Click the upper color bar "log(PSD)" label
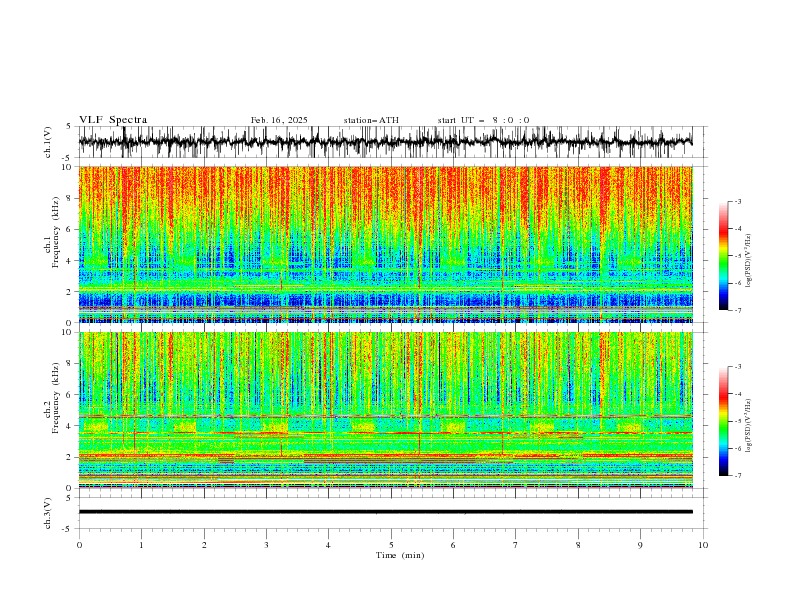The height and width of the screenshot is (612, 792). 749,261
